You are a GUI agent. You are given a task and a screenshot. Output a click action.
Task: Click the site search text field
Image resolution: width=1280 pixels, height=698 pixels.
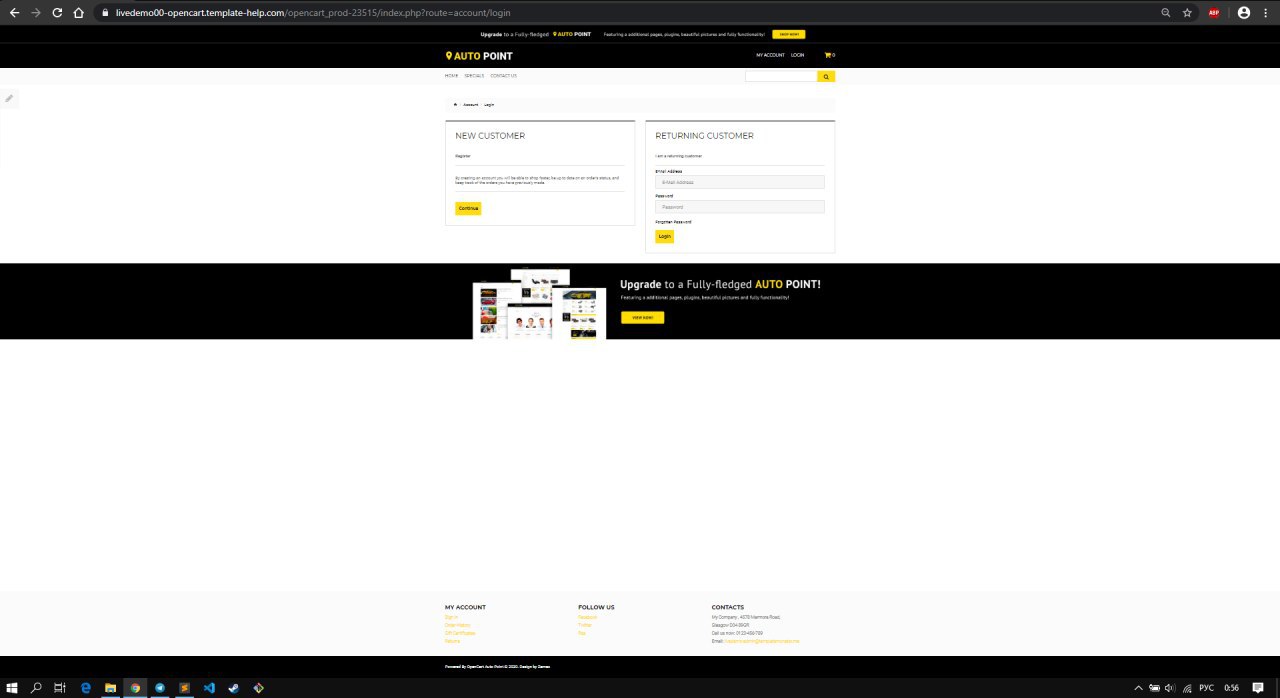[781, 76]
